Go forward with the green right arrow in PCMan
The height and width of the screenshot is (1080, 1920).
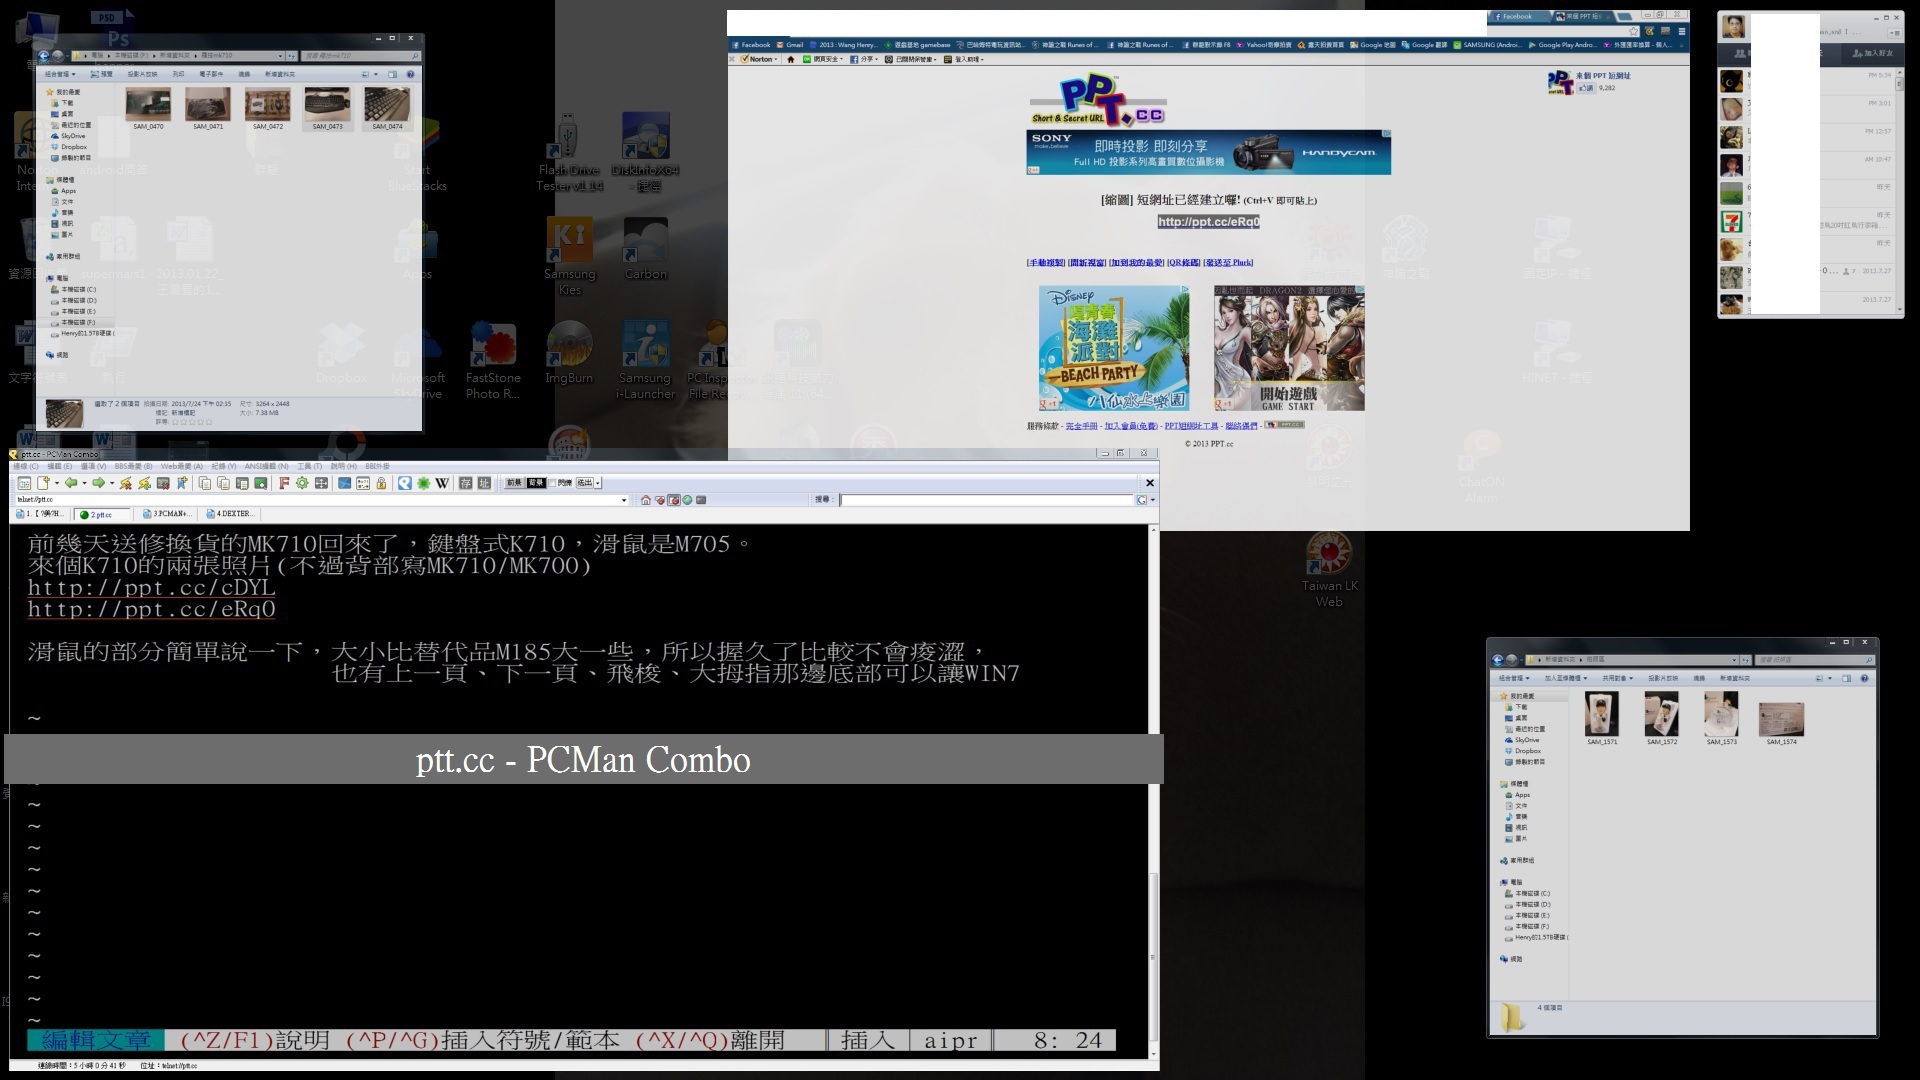(x=99, y=483)
